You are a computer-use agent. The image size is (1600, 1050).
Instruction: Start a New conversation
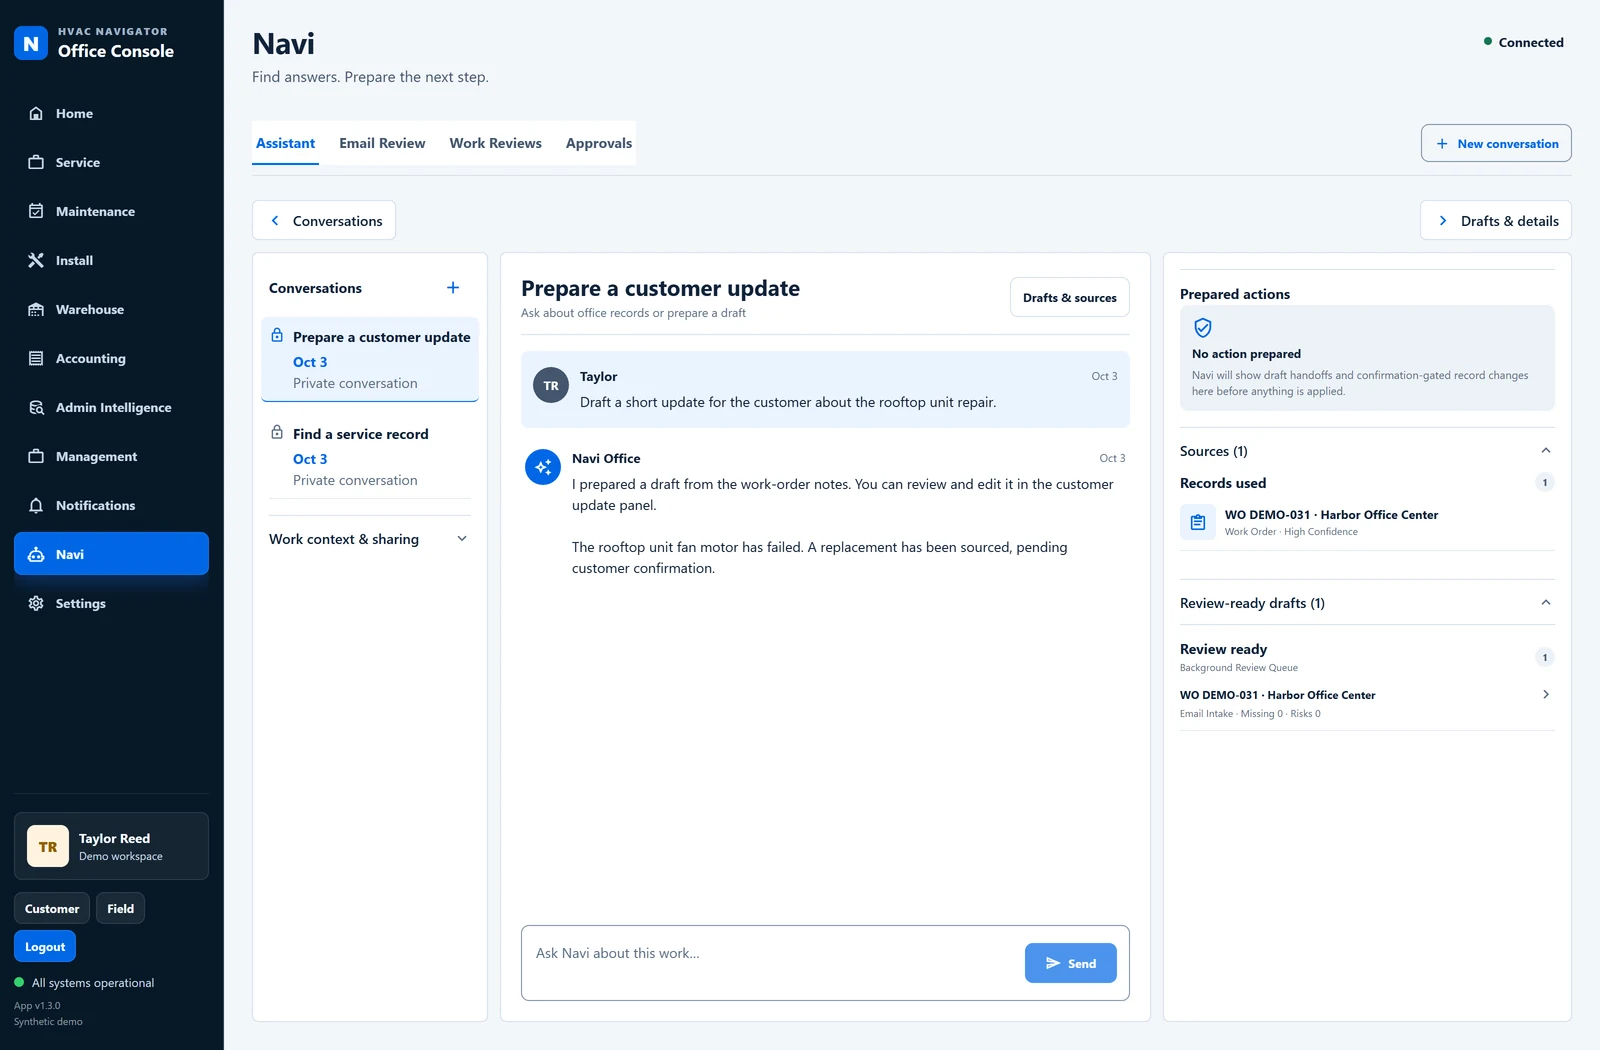pyautogui.click(x=1496, y=143)
